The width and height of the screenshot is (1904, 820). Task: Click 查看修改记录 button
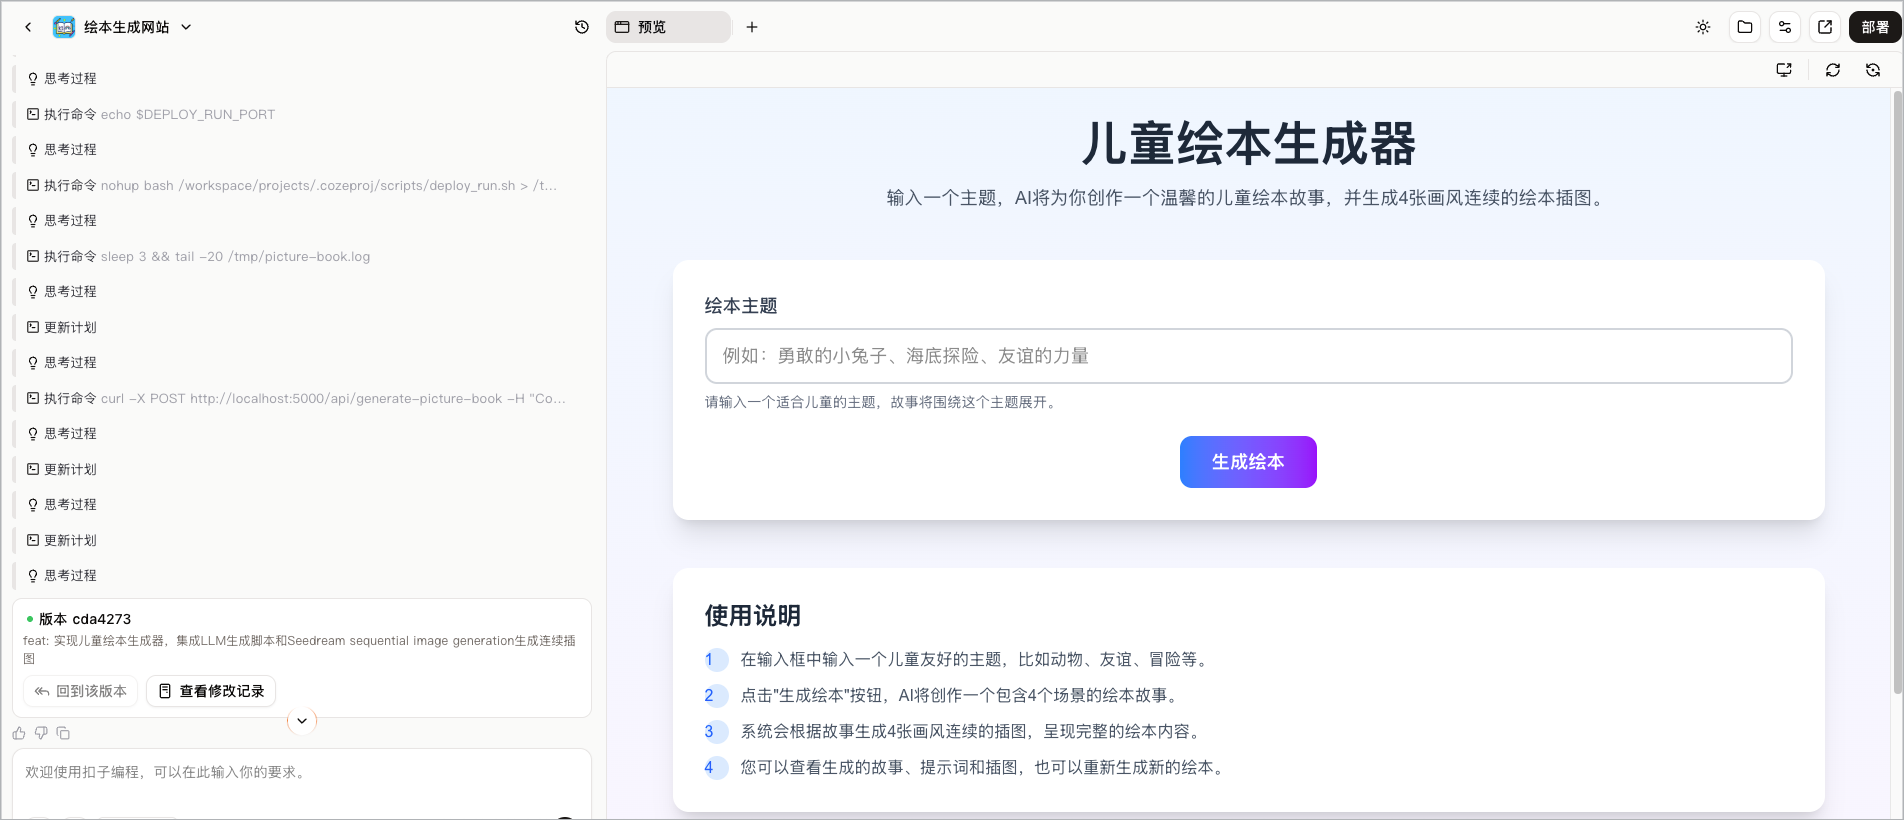tap(211, 691)
